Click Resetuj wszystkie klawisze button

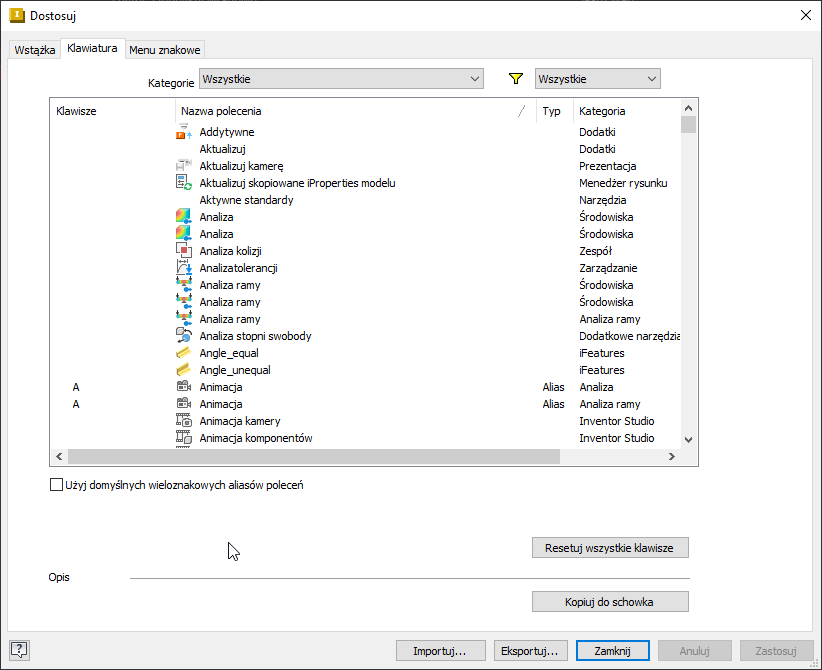point(610,548)
